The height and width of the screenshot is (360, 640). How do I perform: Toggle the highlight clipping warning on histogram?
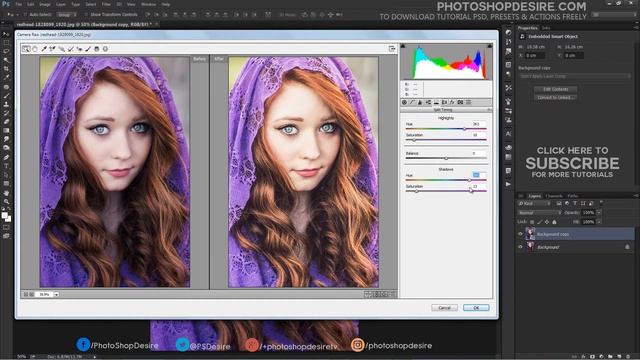(x=490, y=46)
